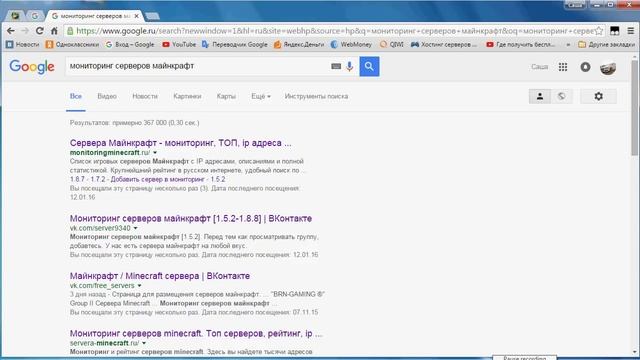Image resolution: width=640 pixels, height=360 pixels.
Task: Open the Мониторинг серверов майнкрафт ВКонтакте result
Action: pyautogui.click(x=191, y=218)
